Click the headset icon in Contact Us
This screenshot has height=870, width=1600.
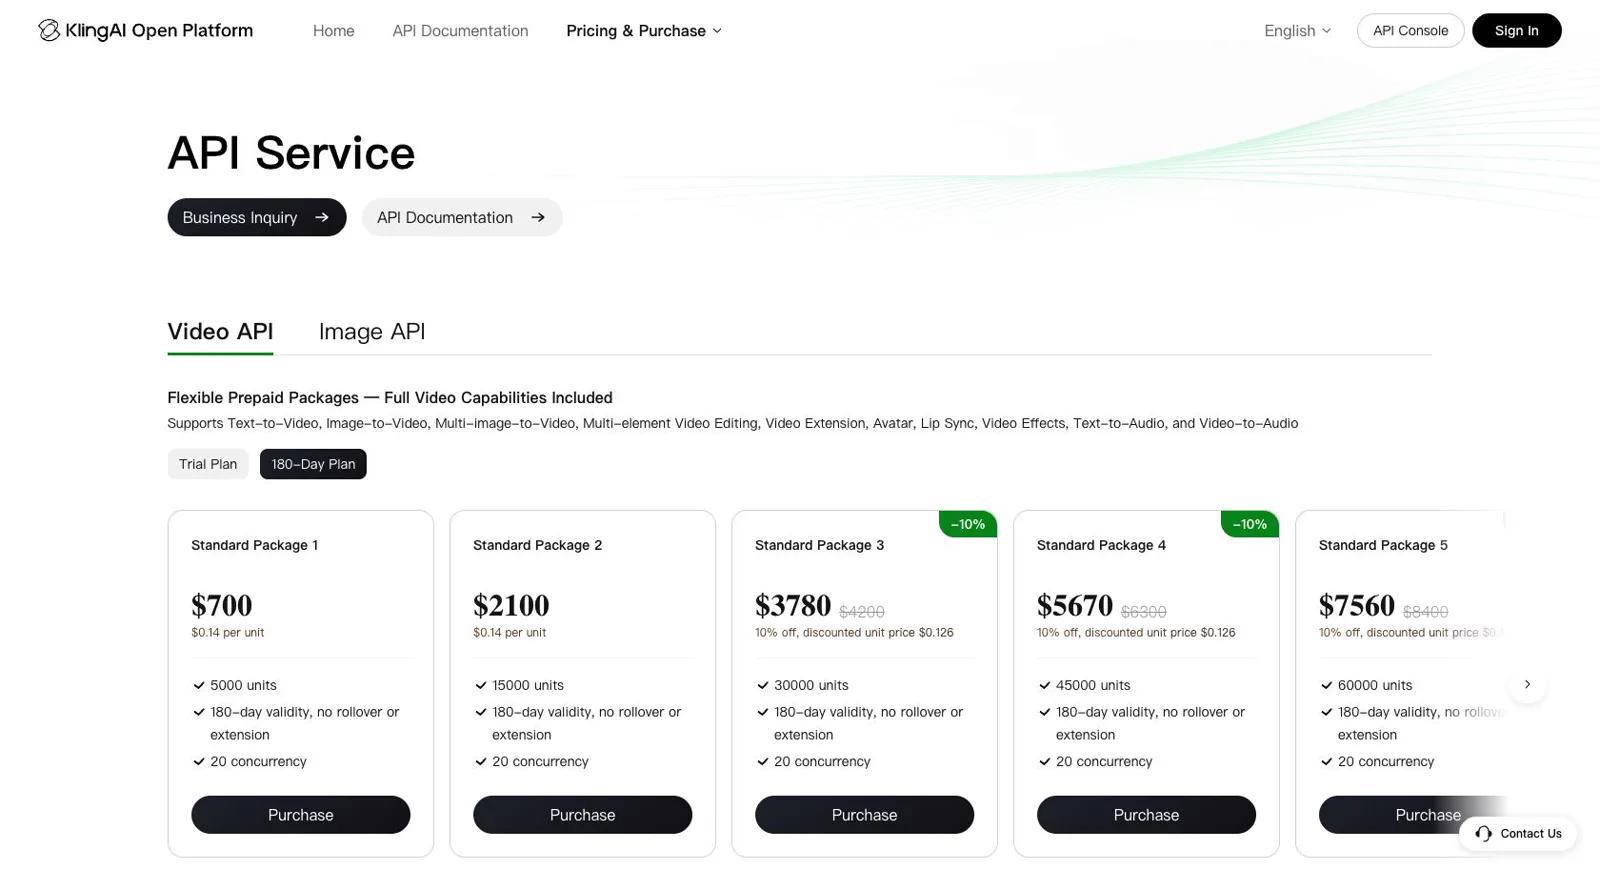[x=1483, y=833]
